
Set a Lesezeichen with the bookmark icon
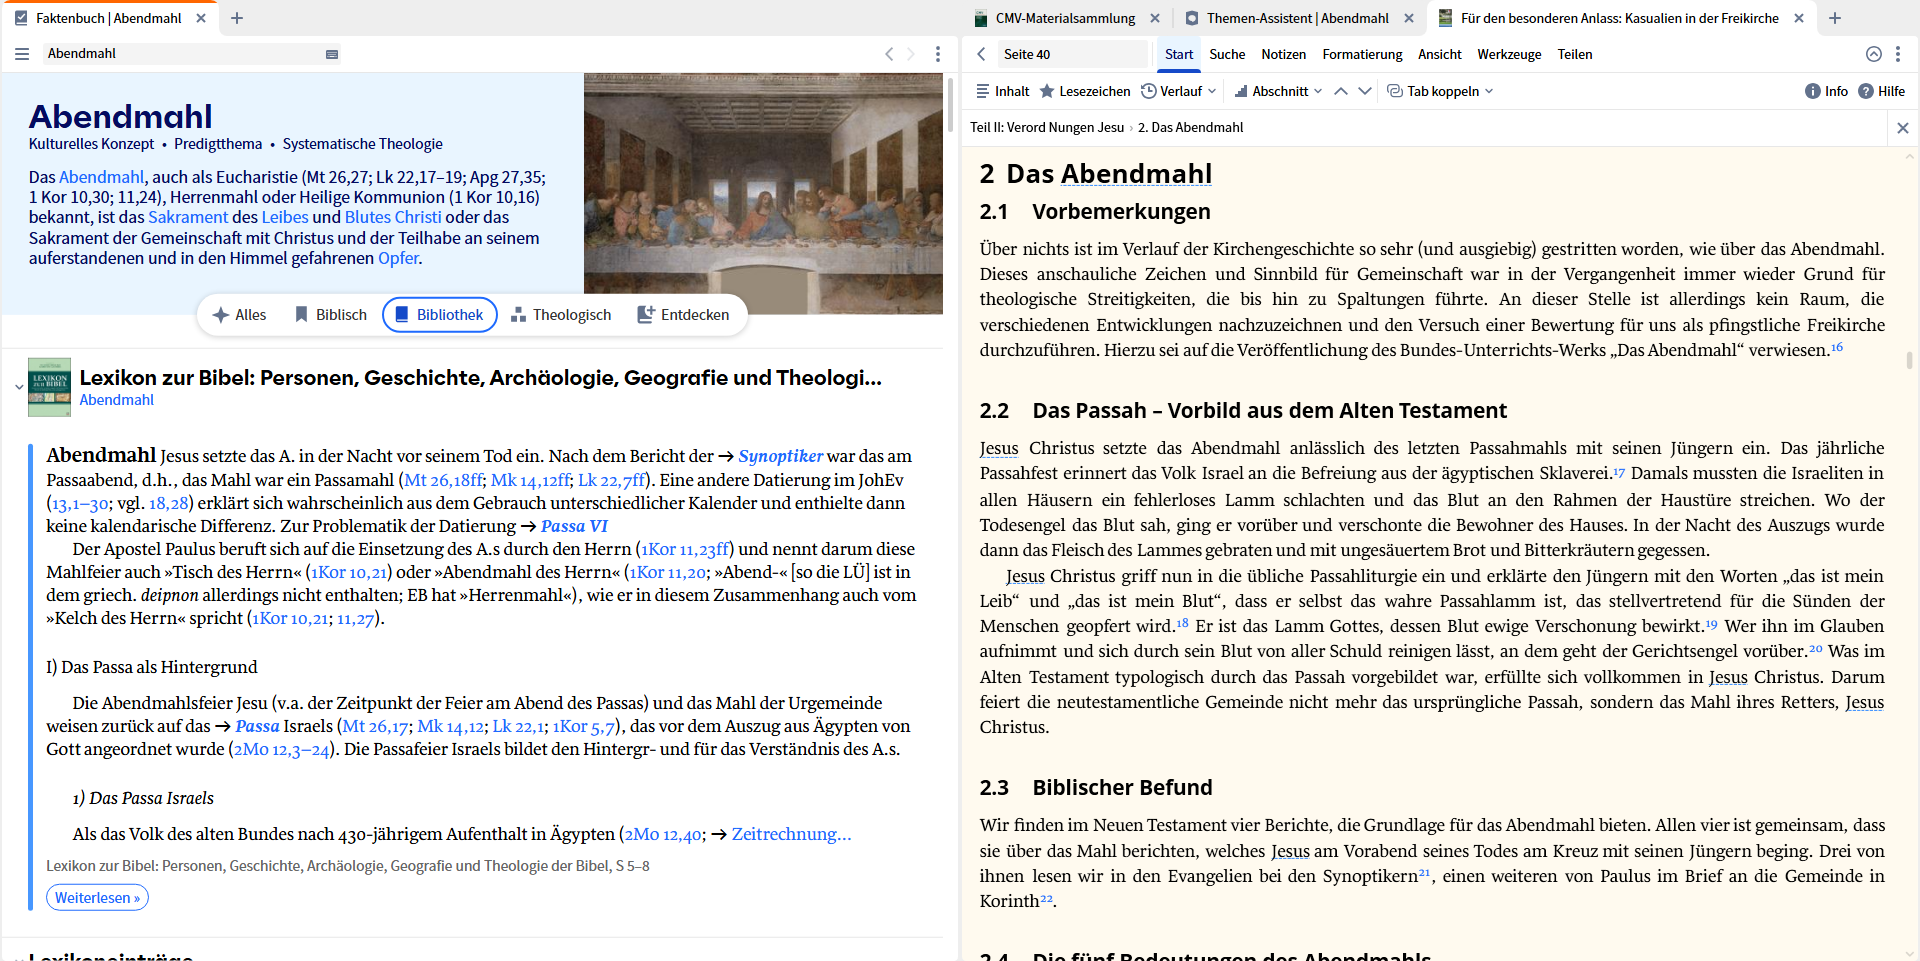pos(1046,91)
